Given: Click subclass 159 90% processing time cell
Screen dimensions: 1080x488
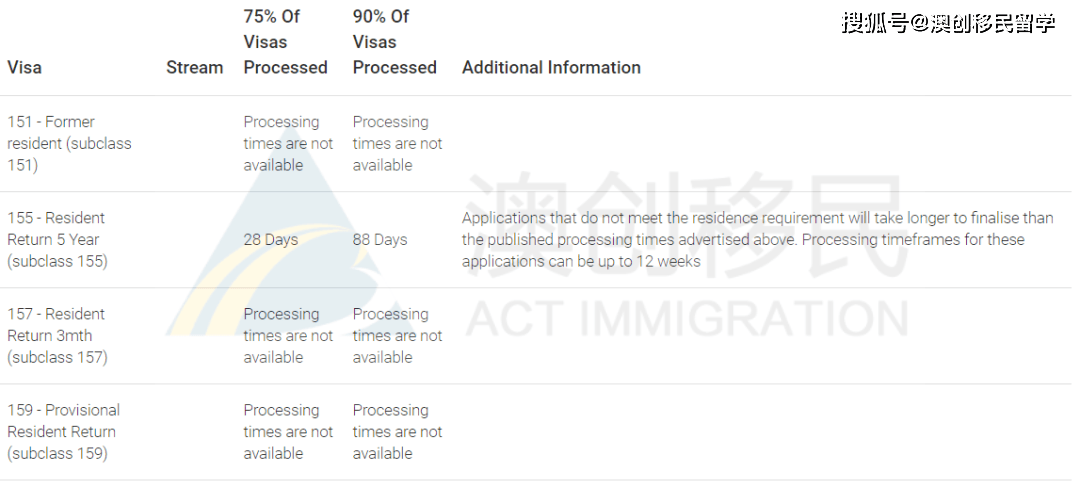Looking at the screenshot, I should click(397, 432).
